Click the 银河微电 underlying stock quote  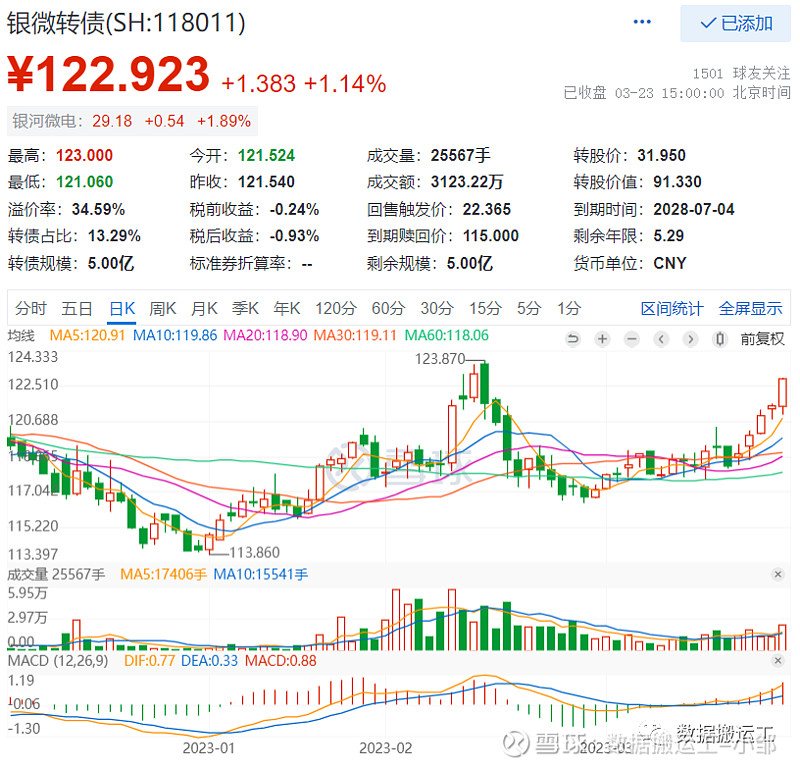pos(132,121)
